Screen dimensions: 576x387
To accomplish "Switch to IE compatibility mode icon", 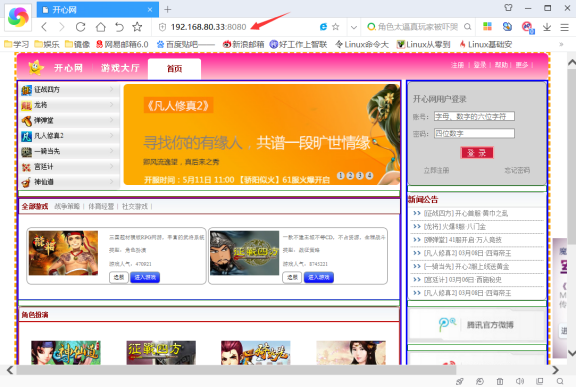I will point(323,27).
